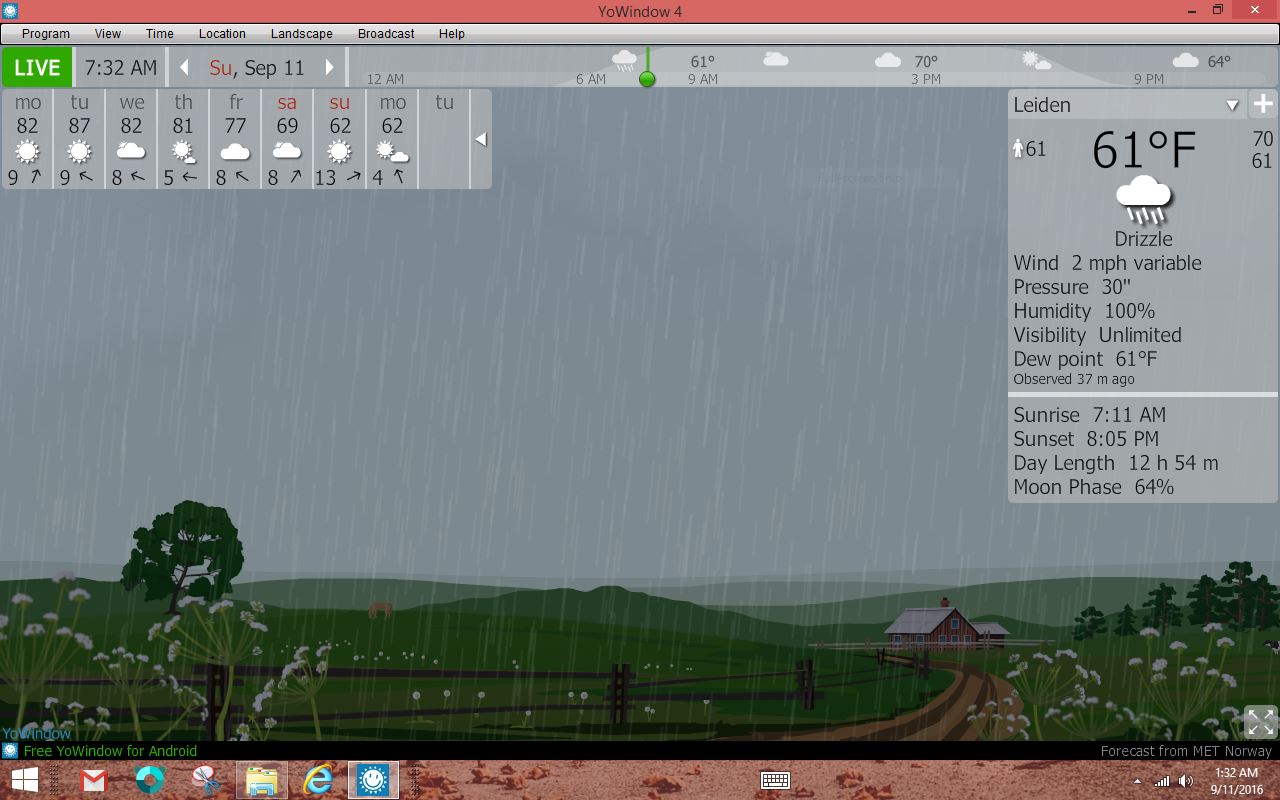Image resolution: width=1280 pixels, height=800 pixels.
Task: Click the green LIVE button
Action: point(37,68)
